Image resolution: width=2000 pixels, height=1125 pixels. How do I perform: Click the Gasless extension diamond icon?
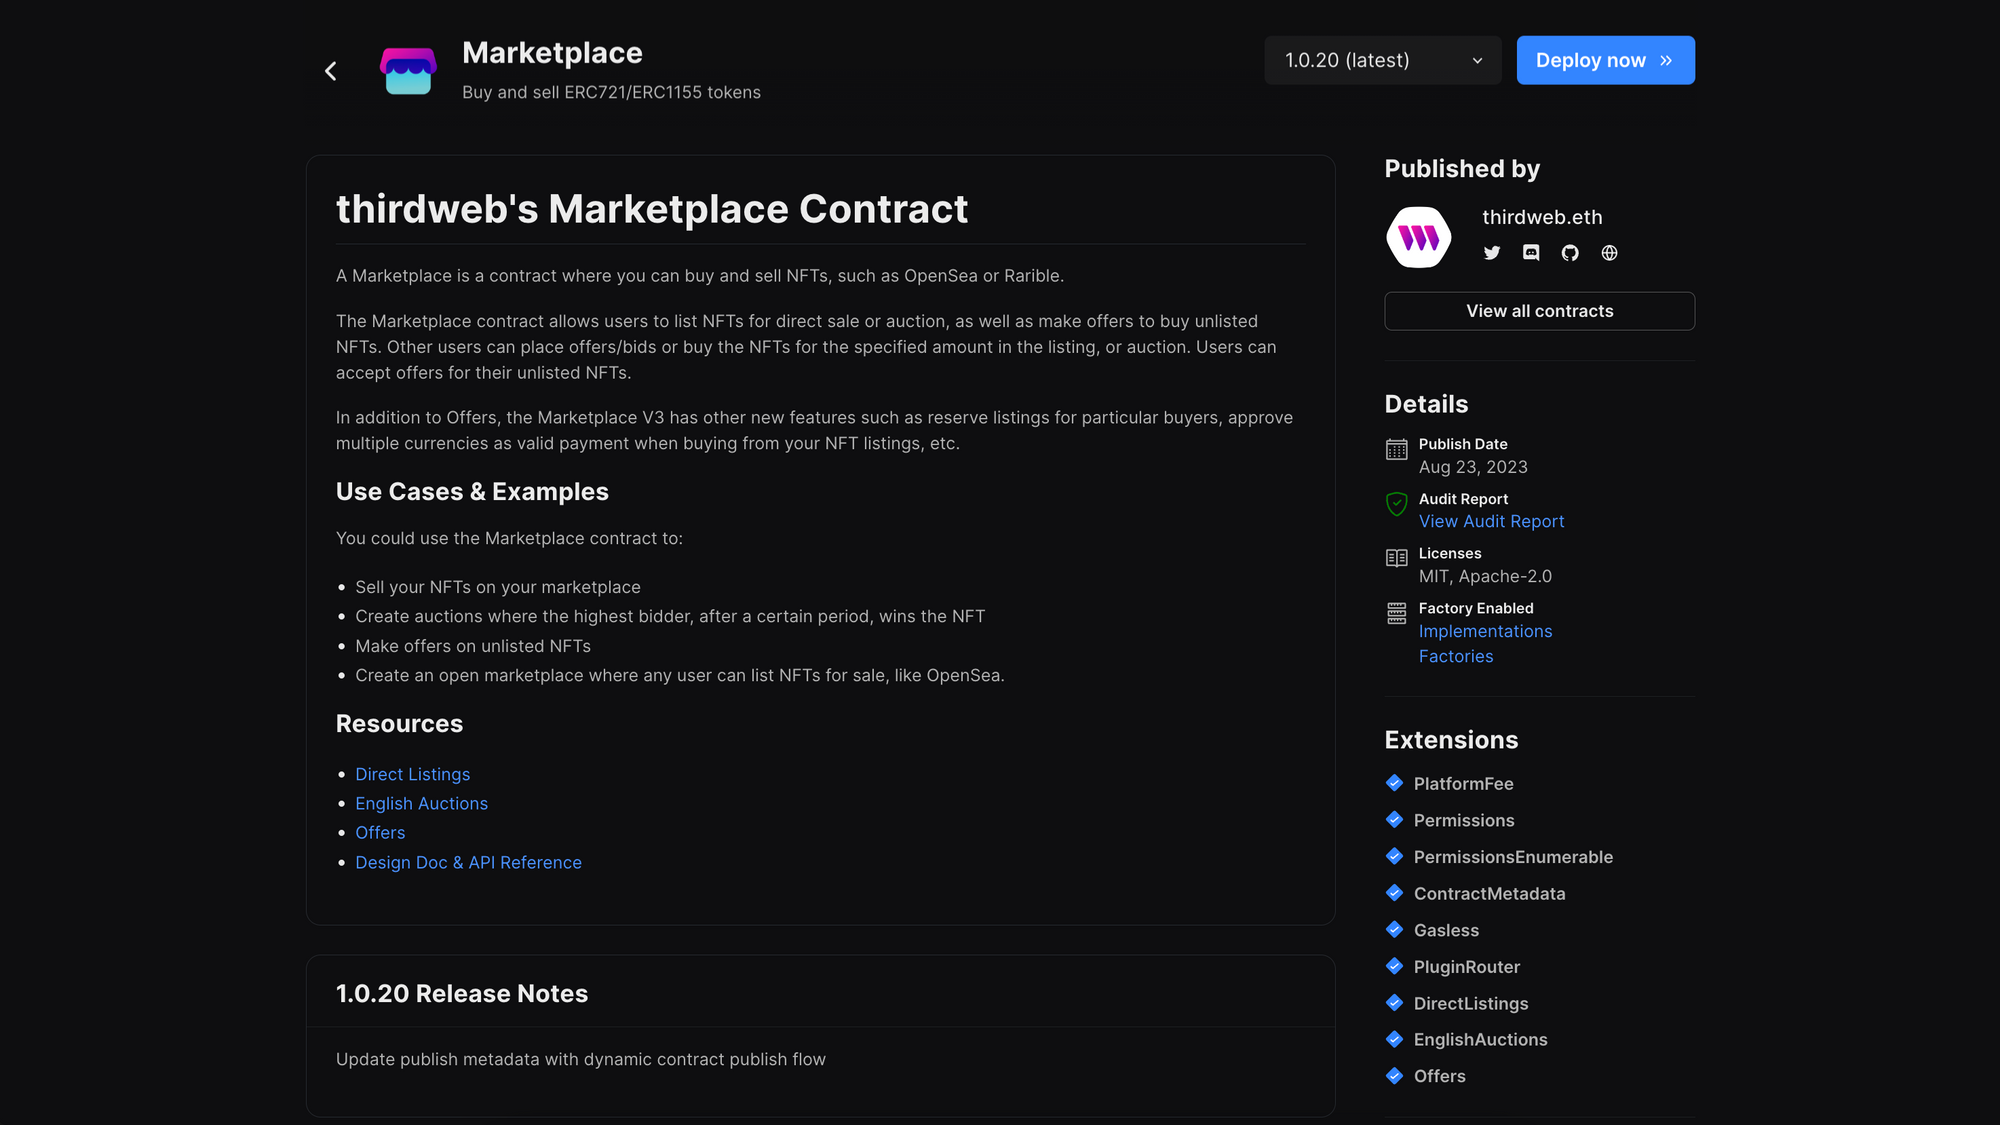1394,930
